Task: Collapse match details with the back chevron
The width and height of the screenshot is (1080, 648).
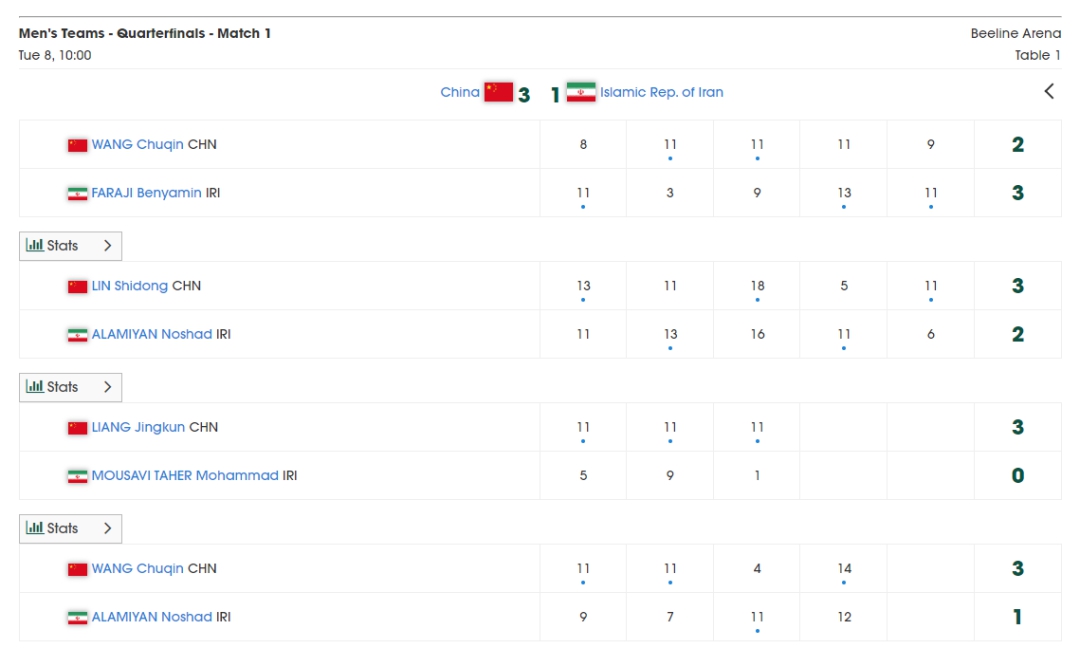Action: click(1049, 91)
